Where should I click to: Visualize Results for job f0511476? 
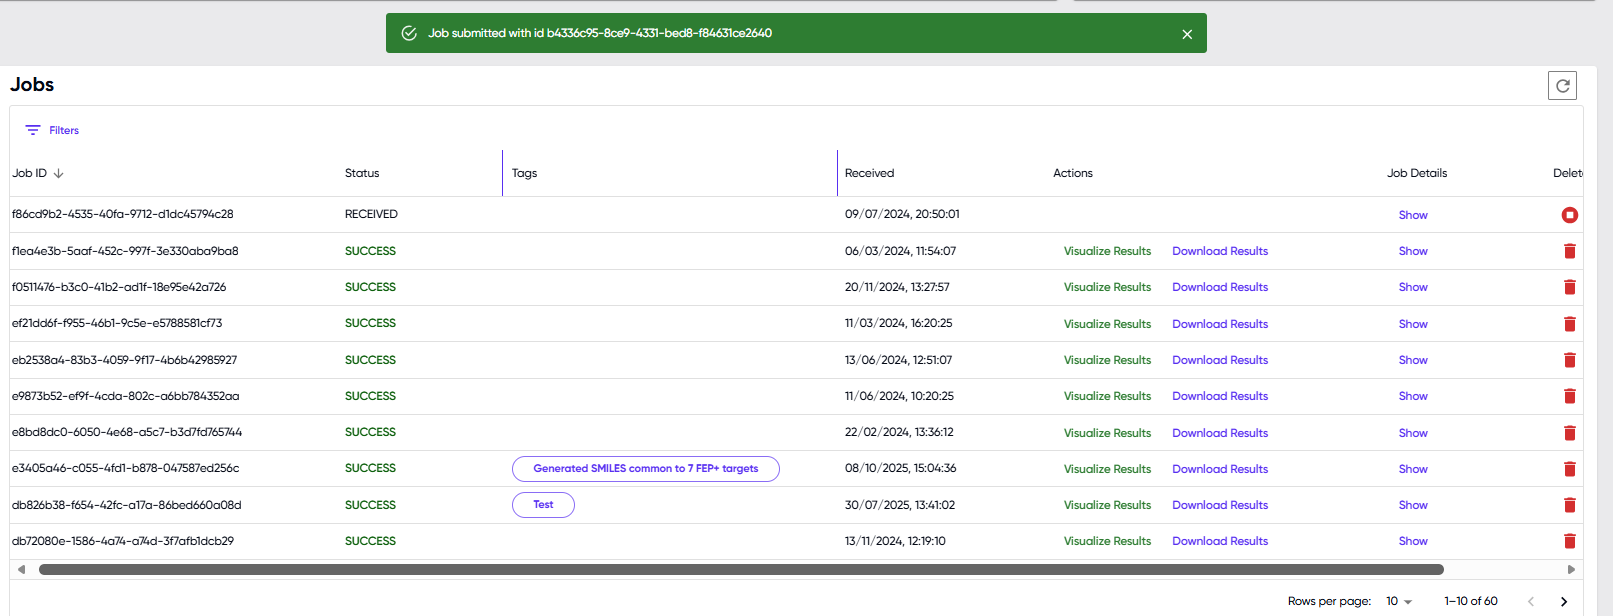click(1107, 287)
